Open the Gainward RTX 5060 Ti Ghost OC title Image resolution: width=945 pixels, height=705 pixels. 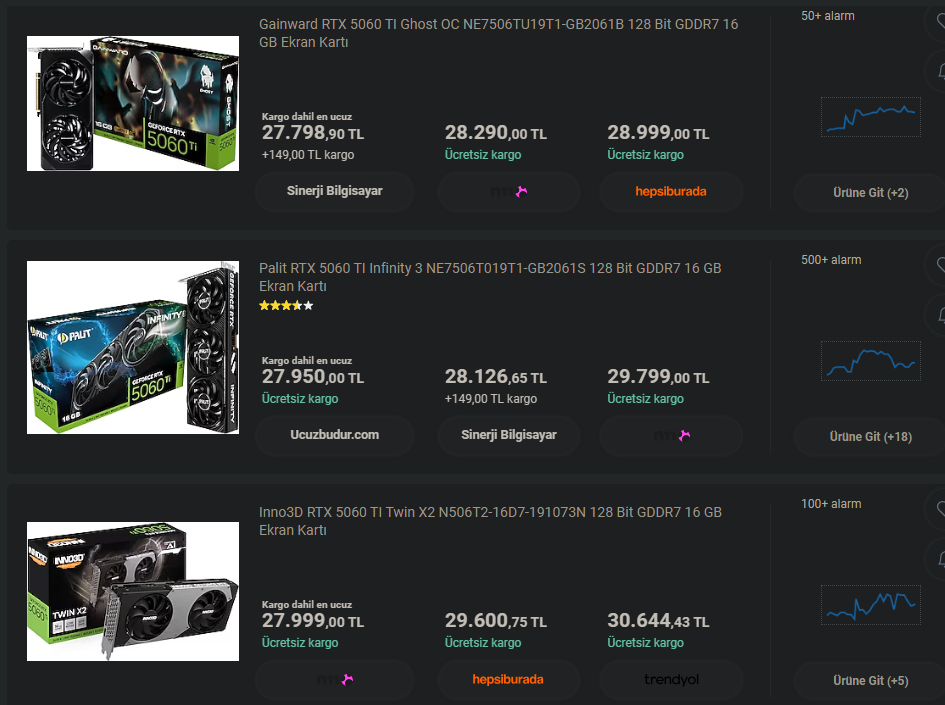pos(498,33)
